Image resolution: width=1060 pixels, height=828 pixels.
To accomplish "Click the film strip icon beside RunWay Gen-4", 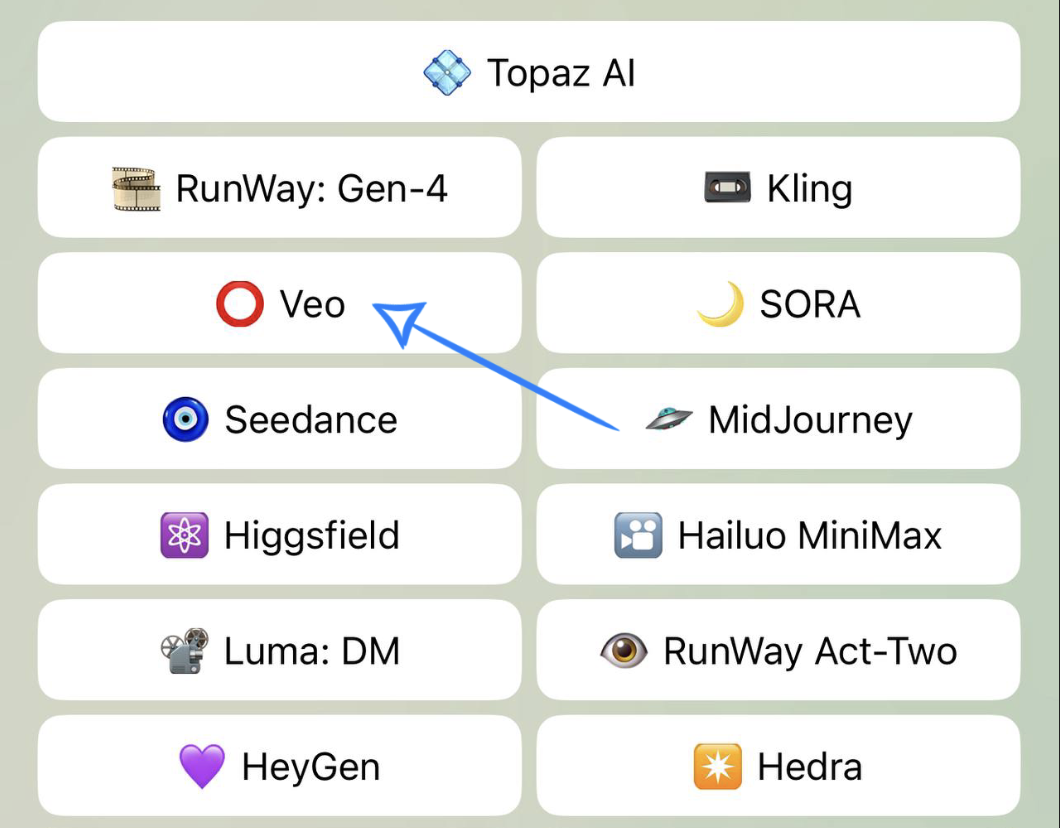I will pyautogui.click(x=136, y=188).
